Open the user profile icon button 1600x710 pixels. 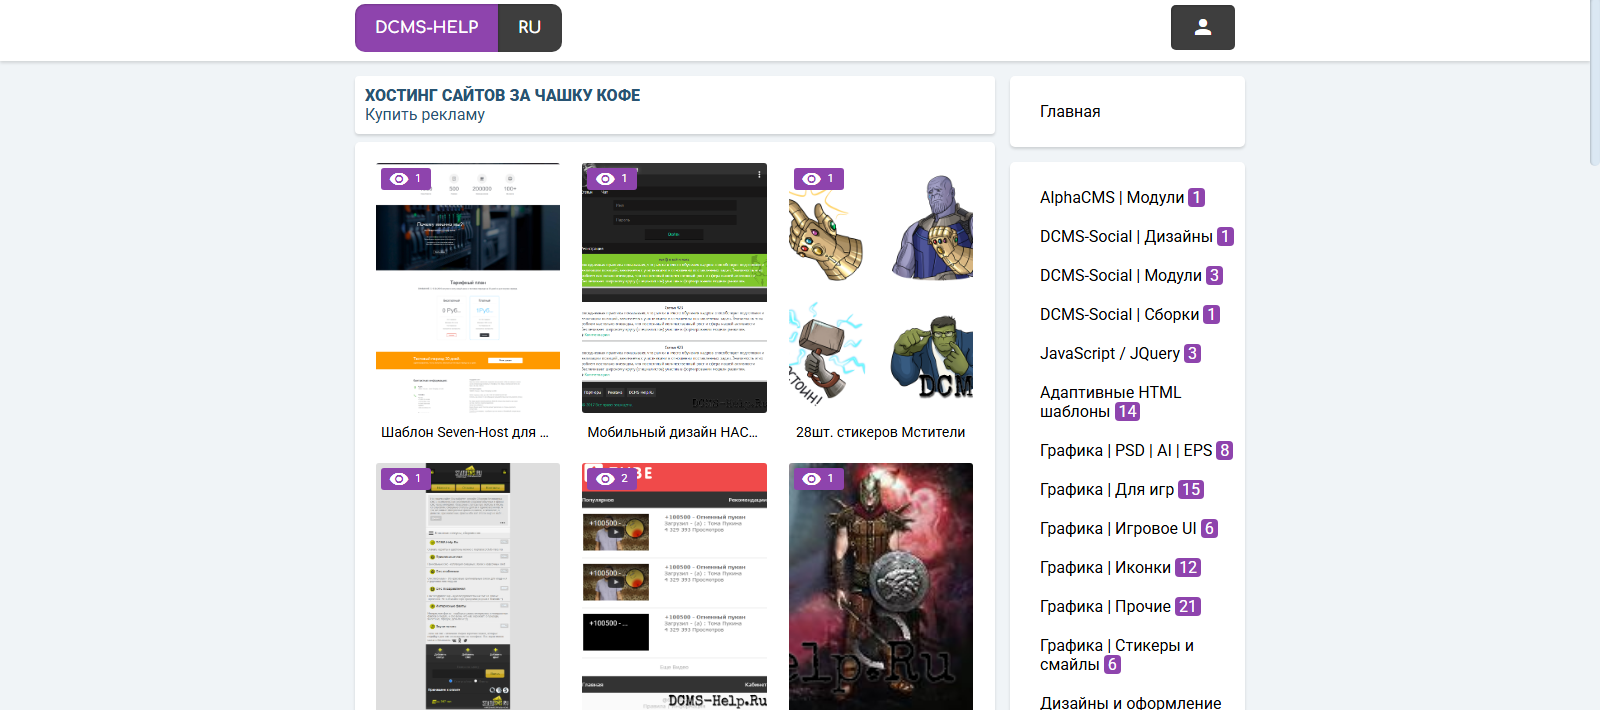click(x=1202, y=28)
